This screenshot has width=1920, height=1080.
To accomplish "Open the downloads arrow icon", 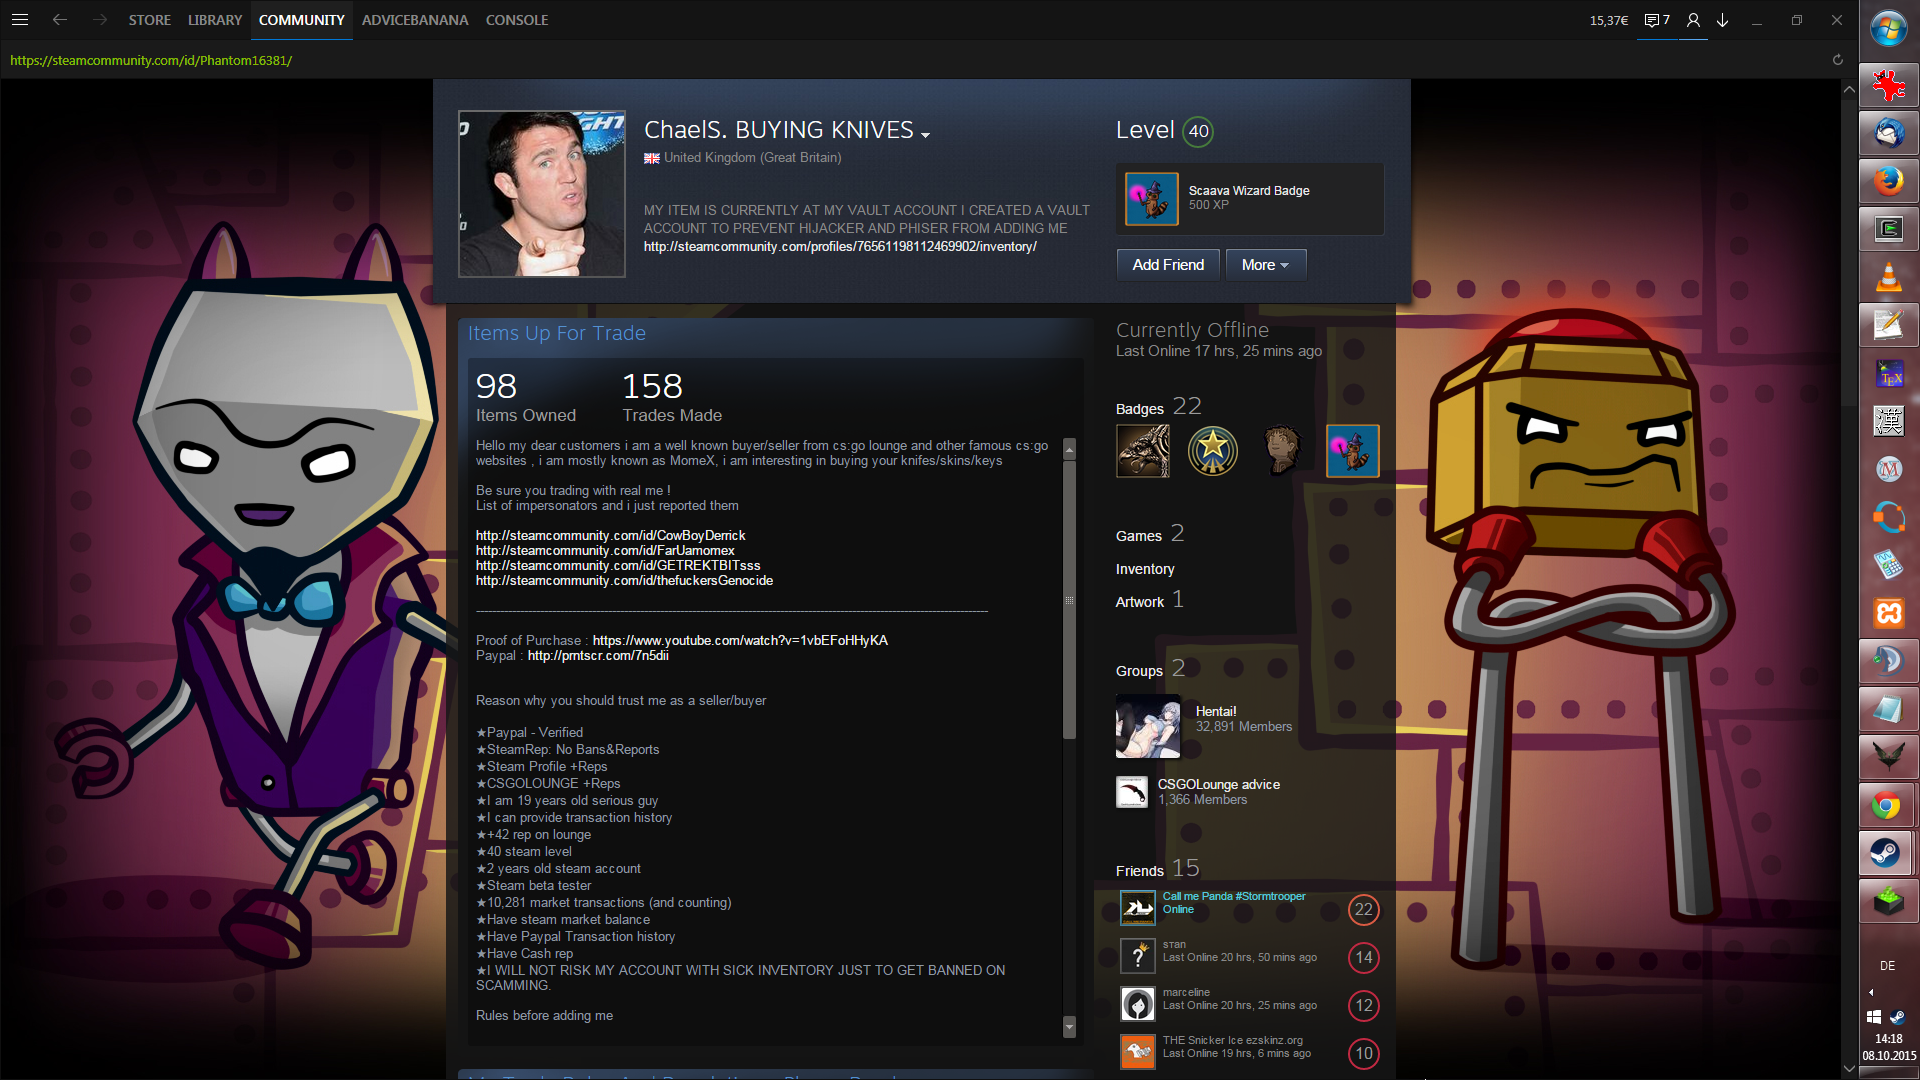I will point(1723,20).
